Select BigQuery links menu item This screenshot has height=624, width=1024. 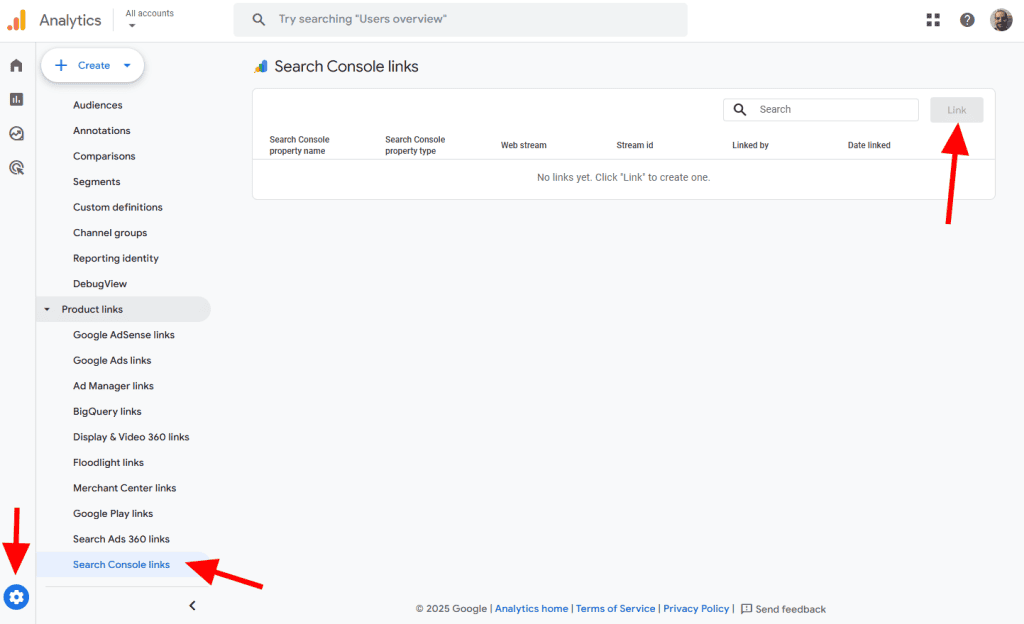(107, 411)
